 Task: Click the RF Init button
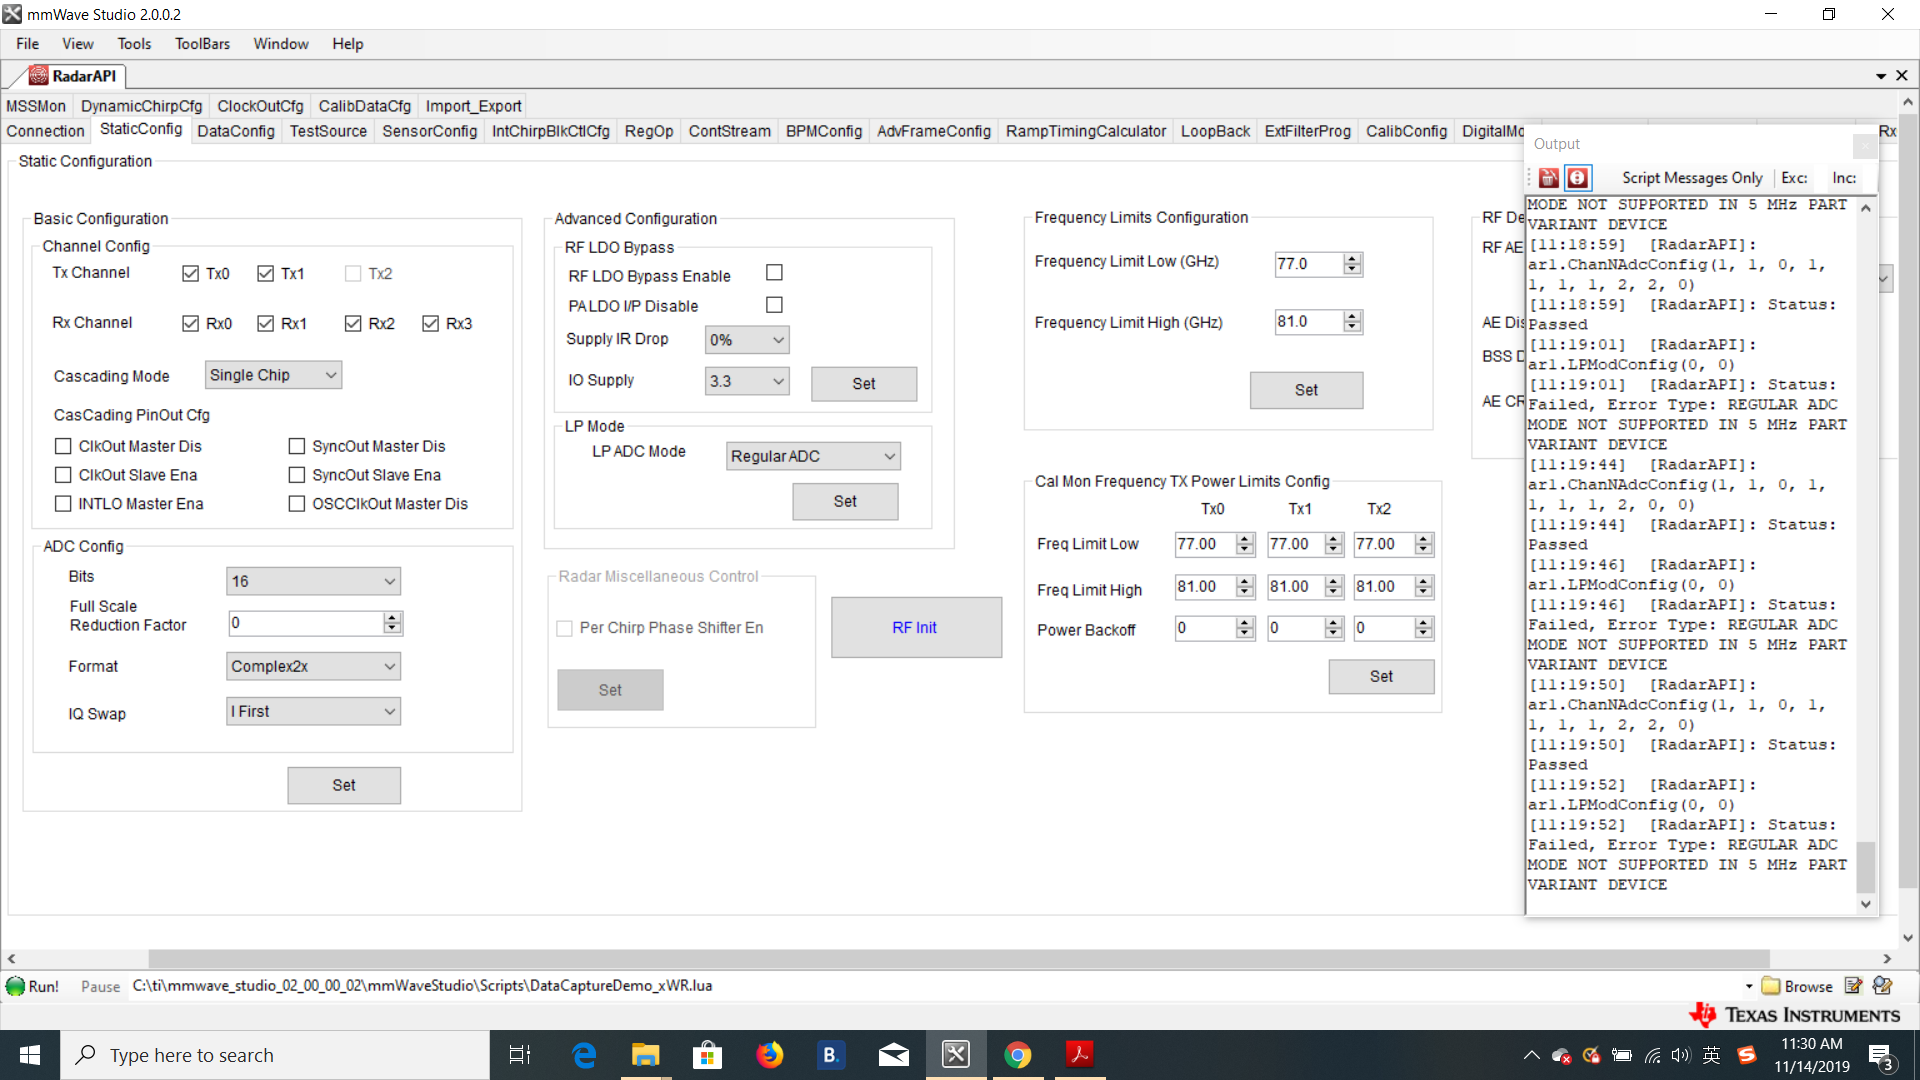pyautogui.click(x=915, y=627)
